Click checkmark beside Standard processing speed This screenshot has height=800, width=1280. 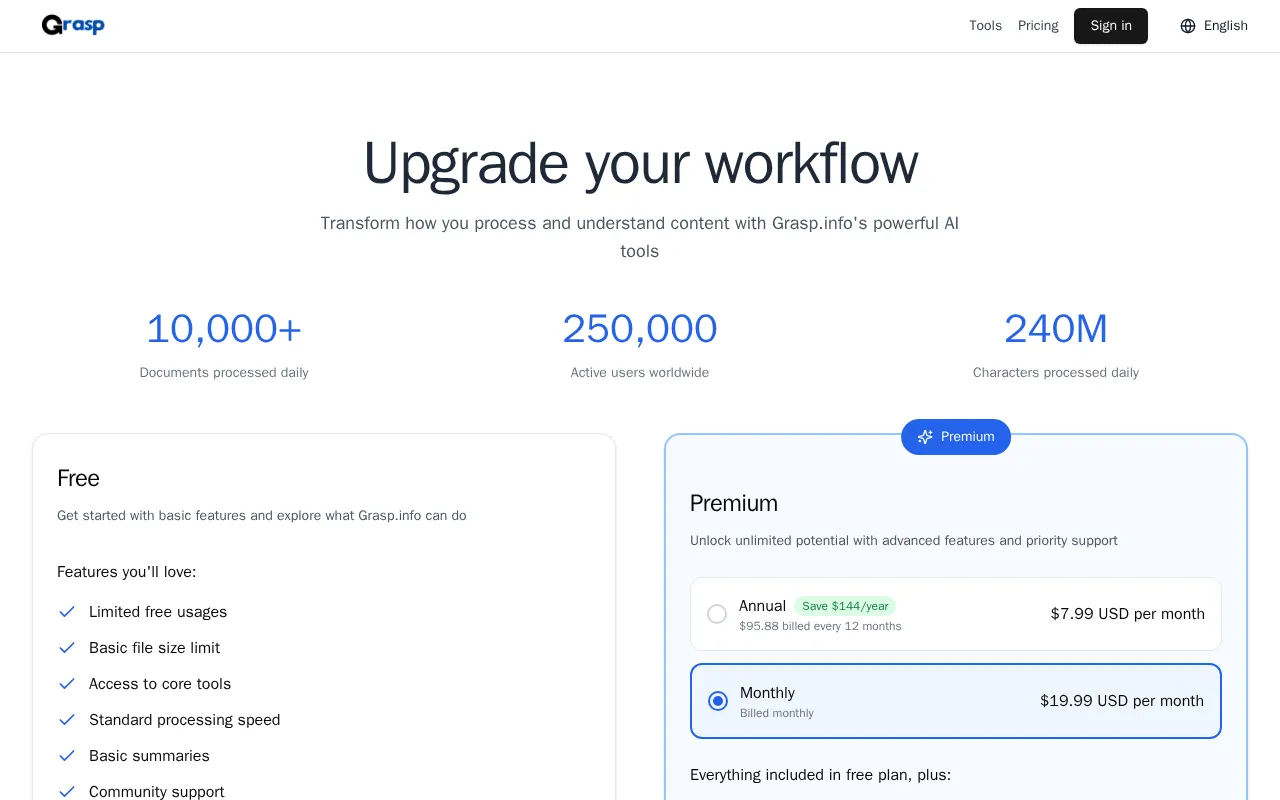tap(67, 720)
